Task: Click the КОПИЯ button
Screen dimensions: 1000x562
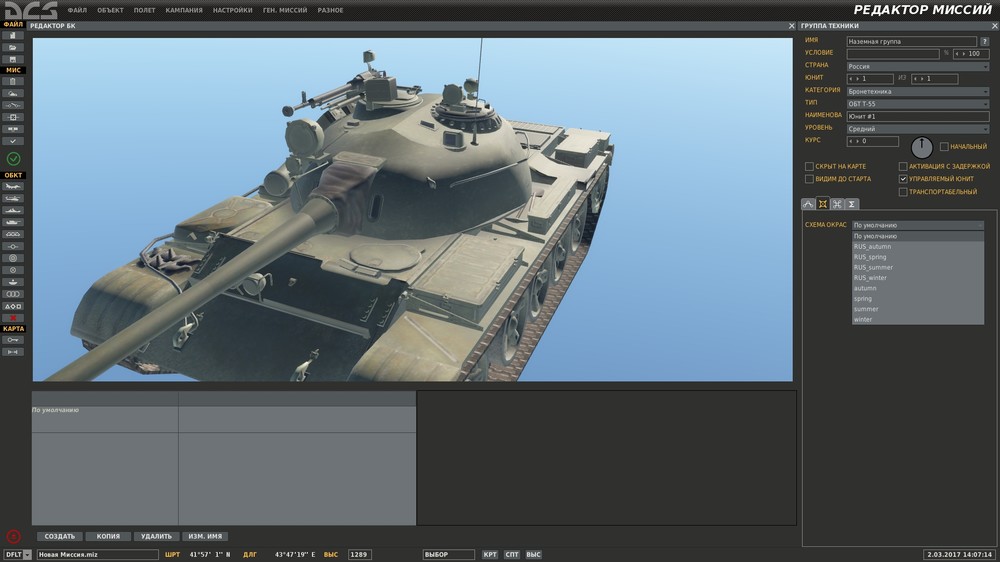Action: point(108,536)
